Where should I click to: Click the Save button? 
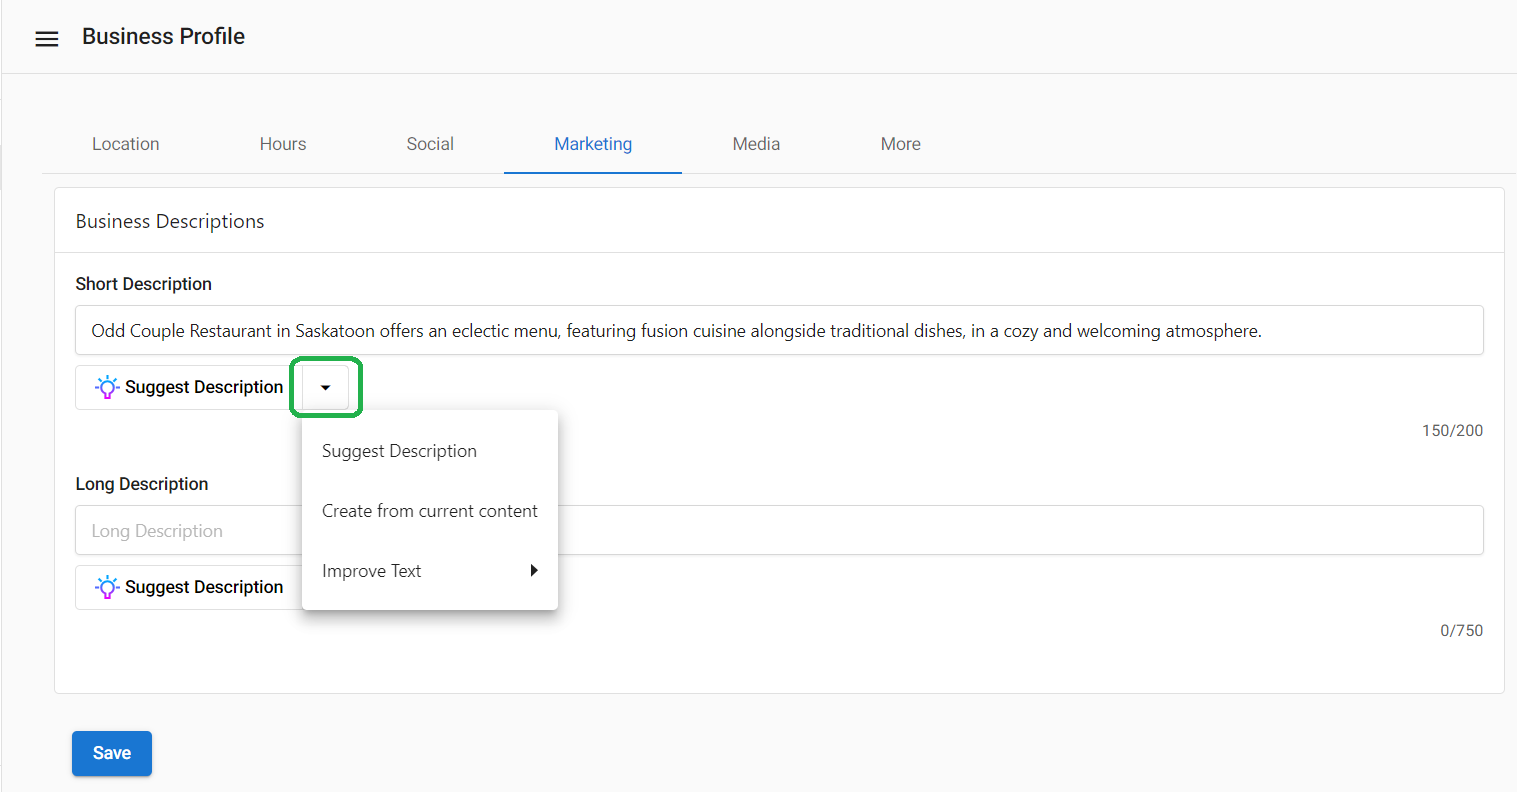pyautogui.click(x=111, y=753)
